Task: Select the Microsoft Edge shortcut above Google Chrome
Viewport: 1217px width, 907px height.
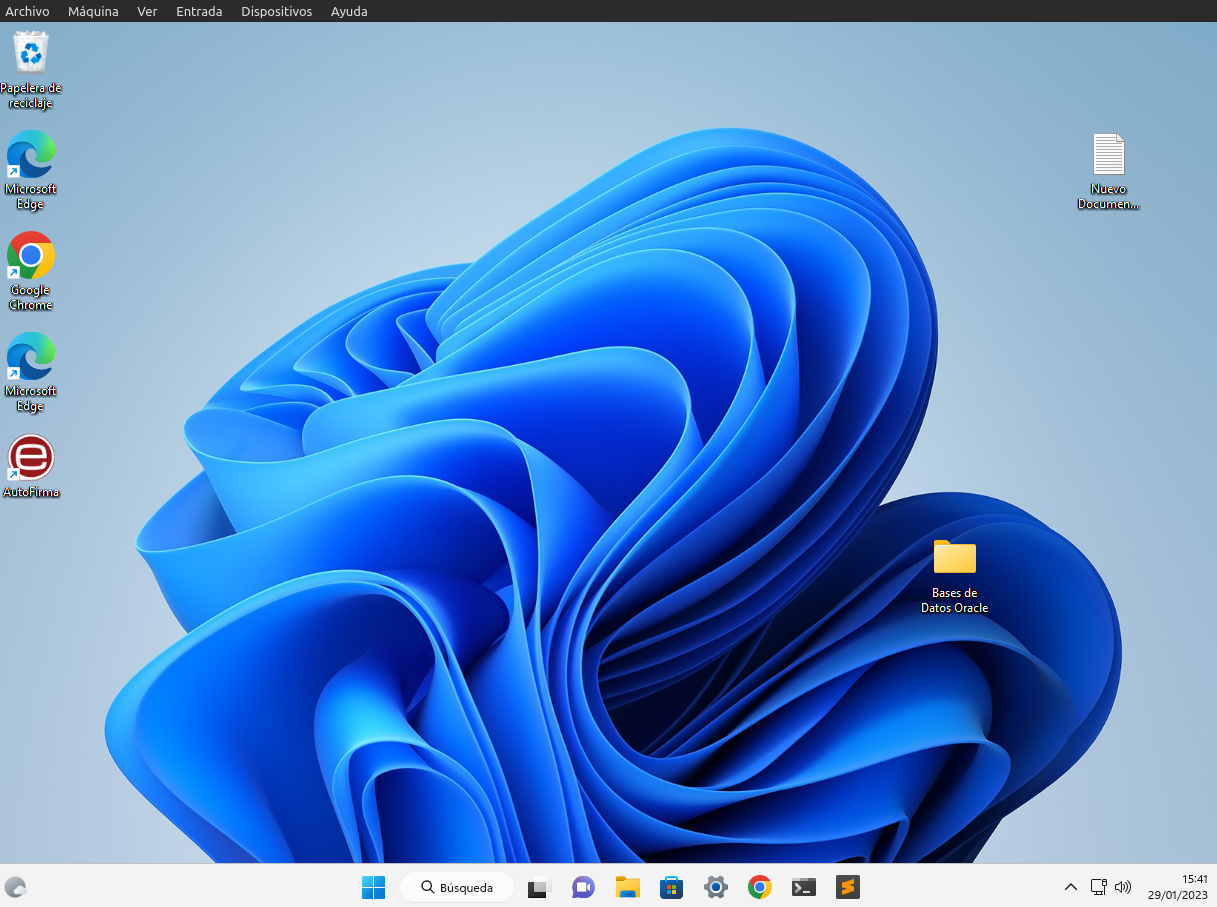Action: tap(31, 170)
